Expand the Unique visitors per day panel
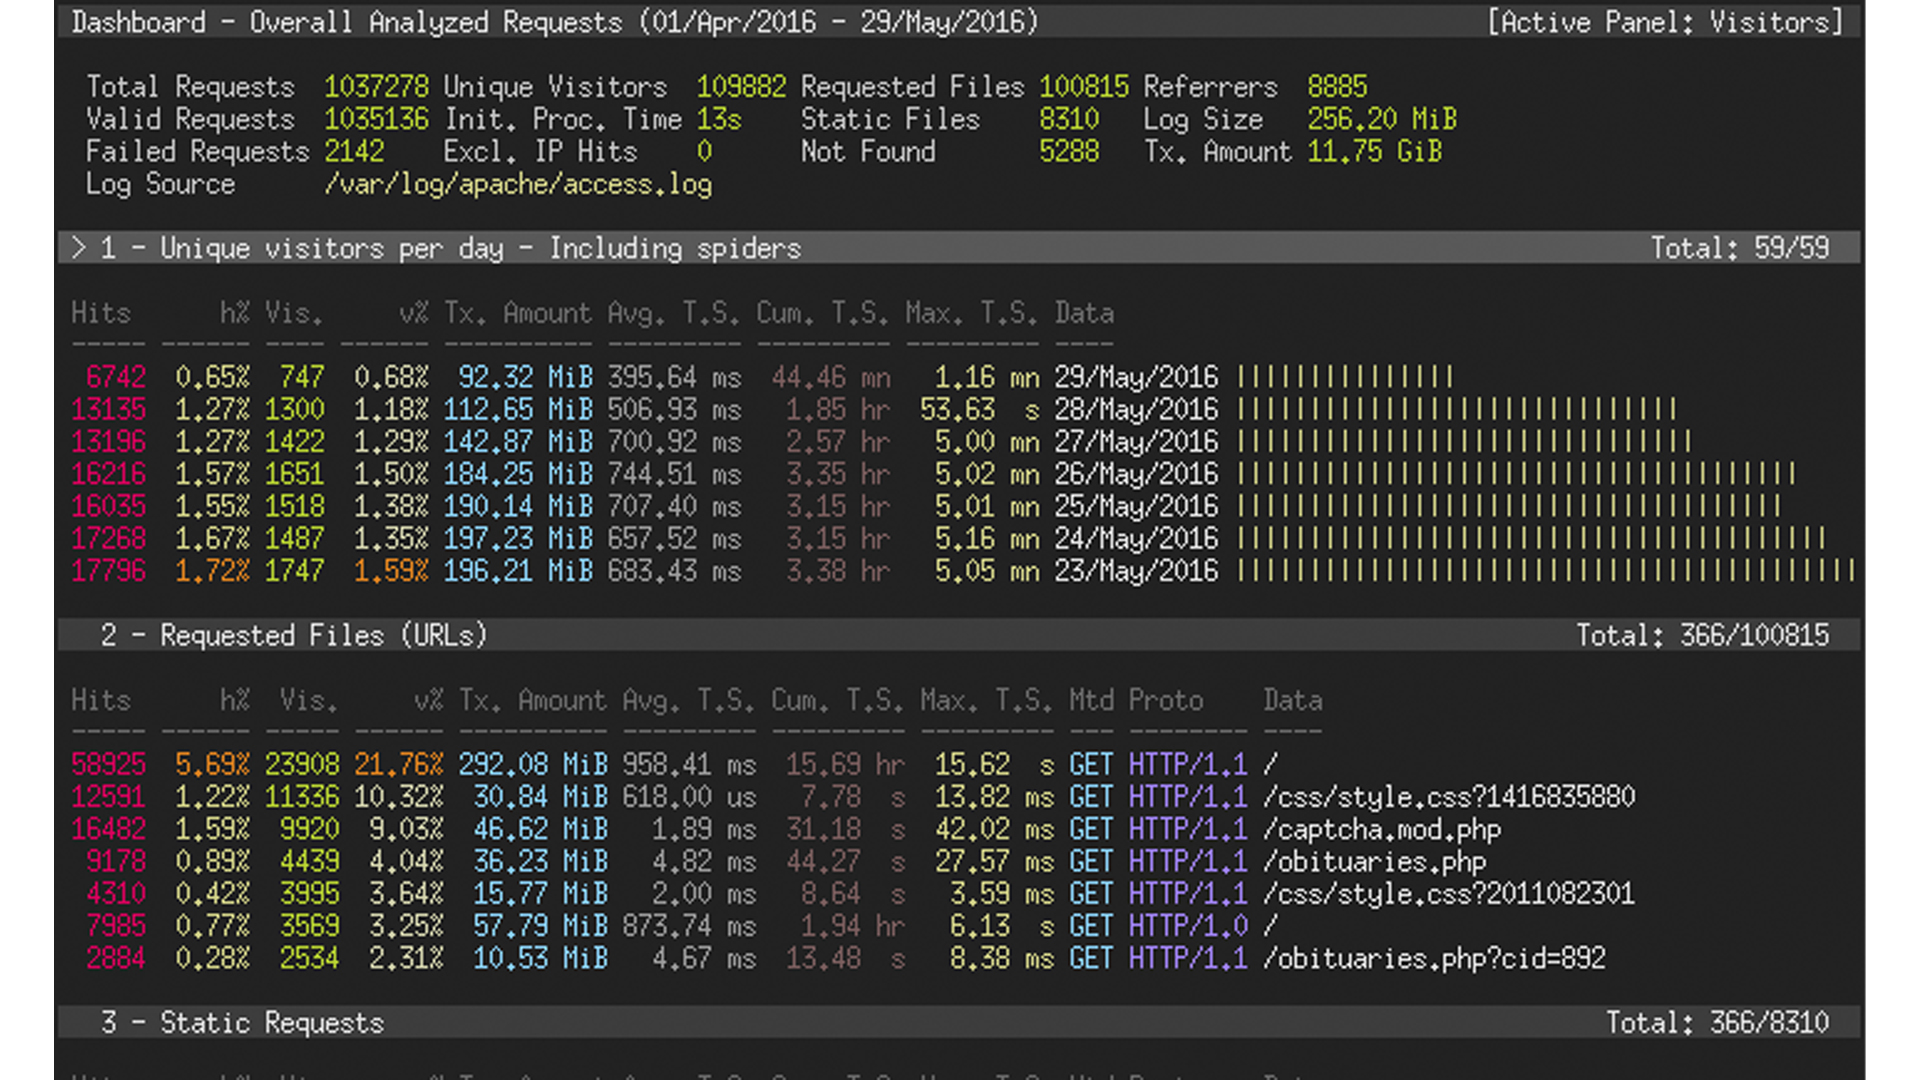 pyautogui.click(x=450, y=248)
